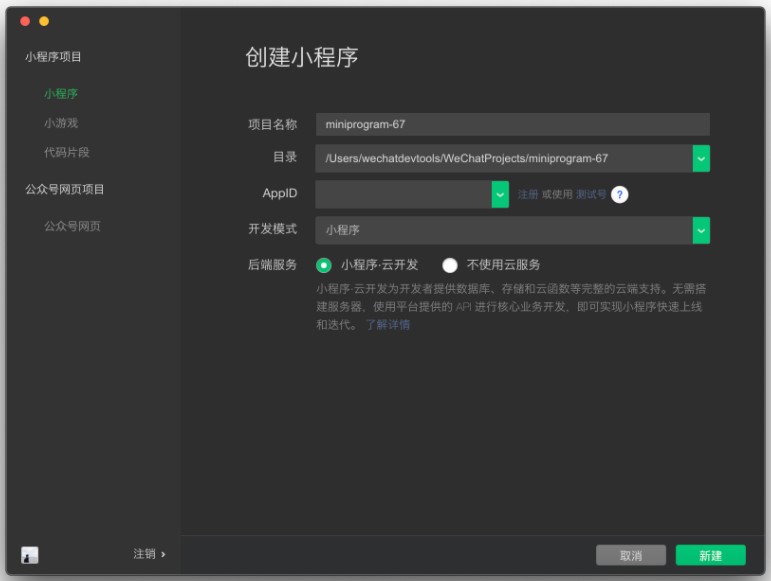Select 代码片段 in the sidebar

[67, 152]
